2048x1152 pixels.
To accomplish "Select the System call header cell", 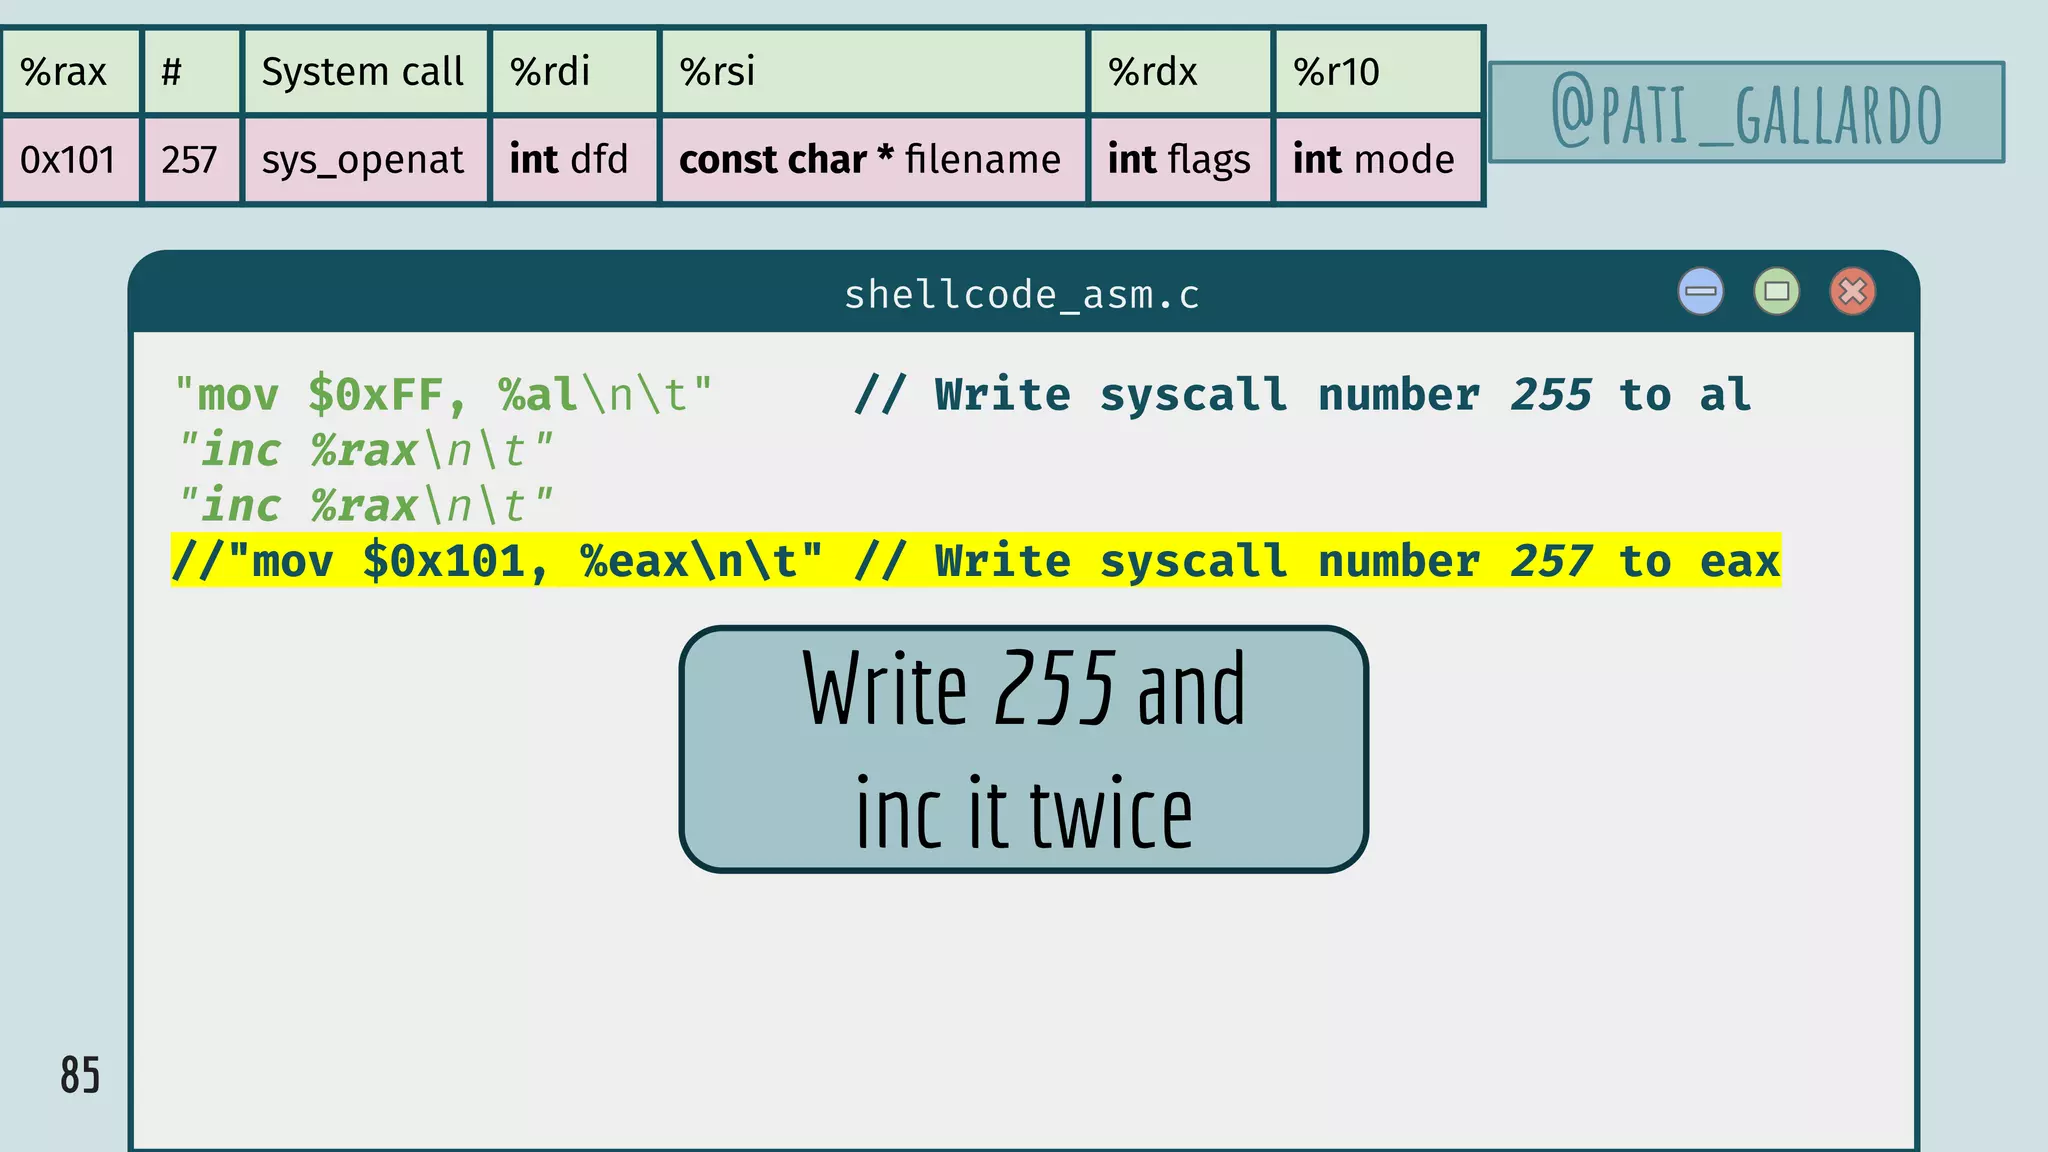I will pyautogui.click(x=366, y=72).
